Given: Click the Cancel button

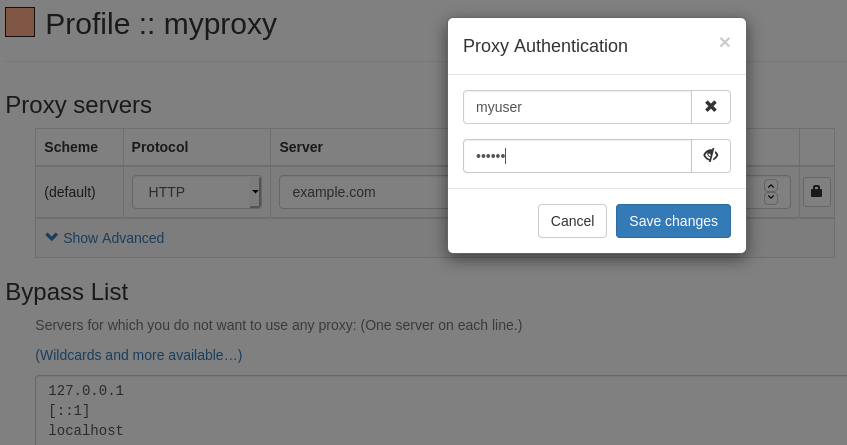Looking at the screenshot, I should (572, 221).
